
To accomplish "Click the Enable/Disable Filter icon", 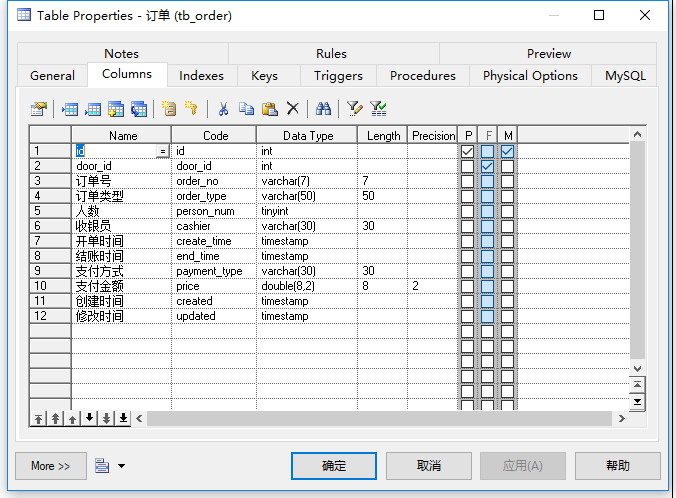I will (378, 109).
